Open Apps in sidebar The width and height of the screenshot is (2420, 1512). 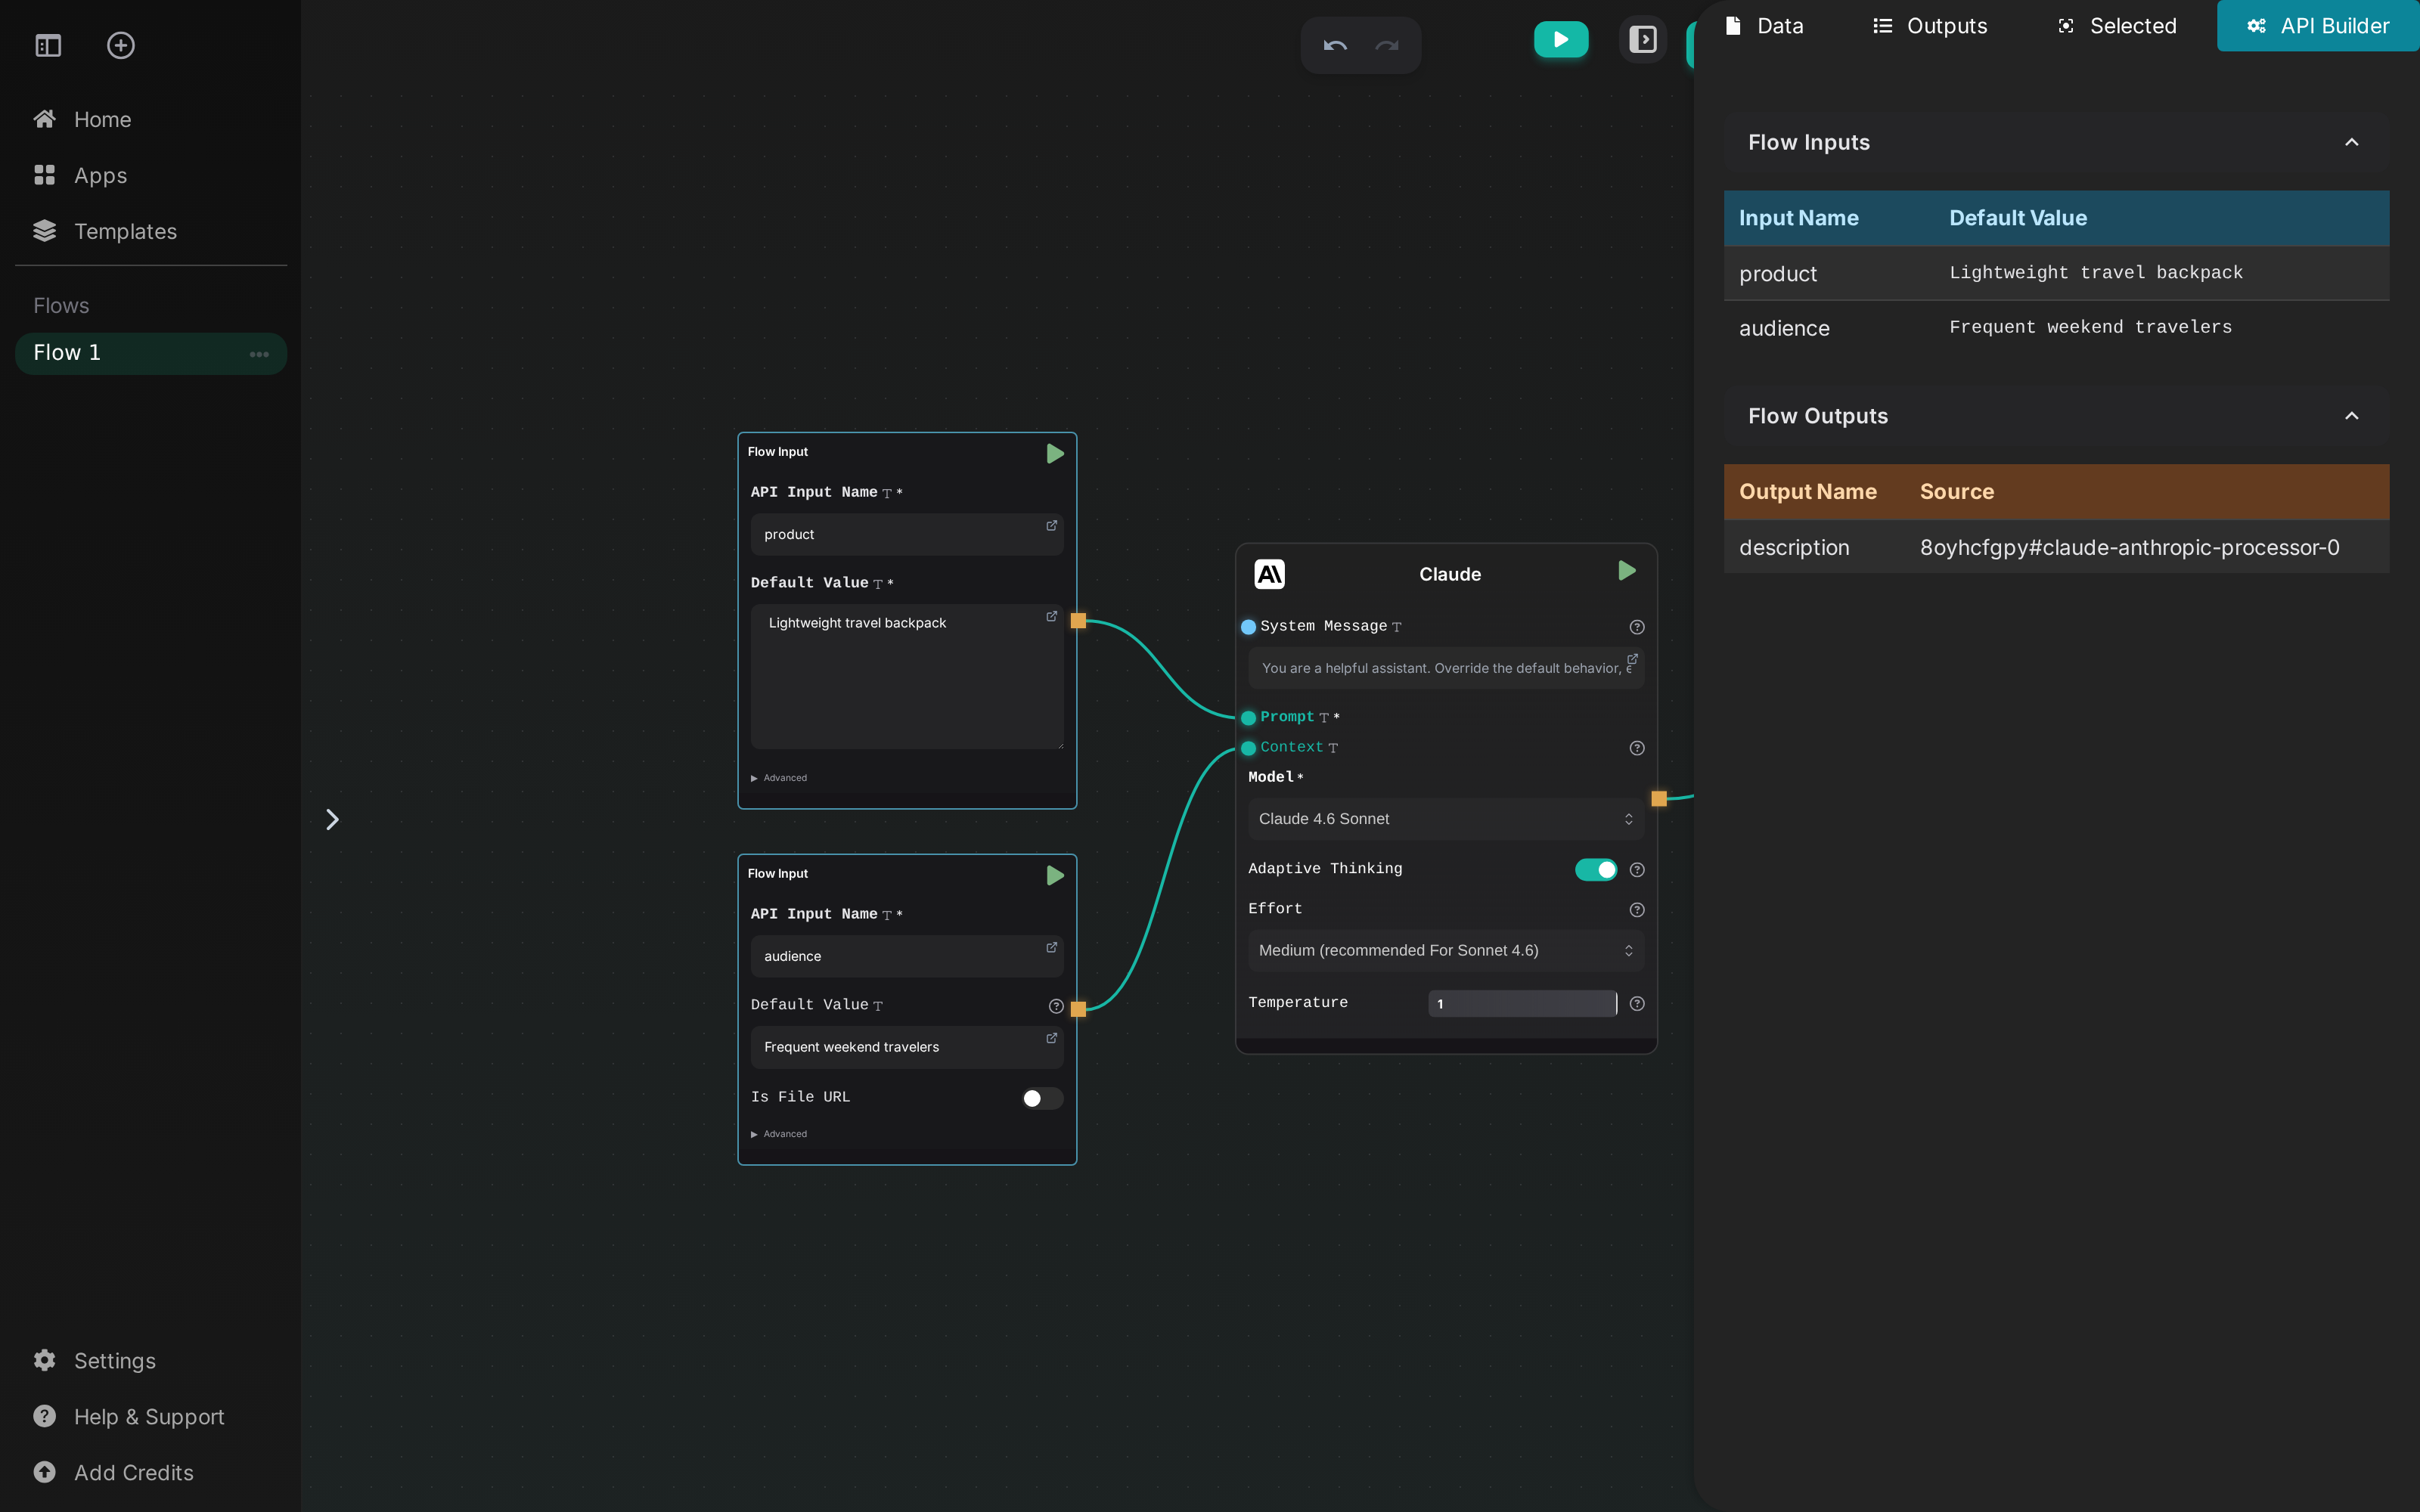pos(80,176)
